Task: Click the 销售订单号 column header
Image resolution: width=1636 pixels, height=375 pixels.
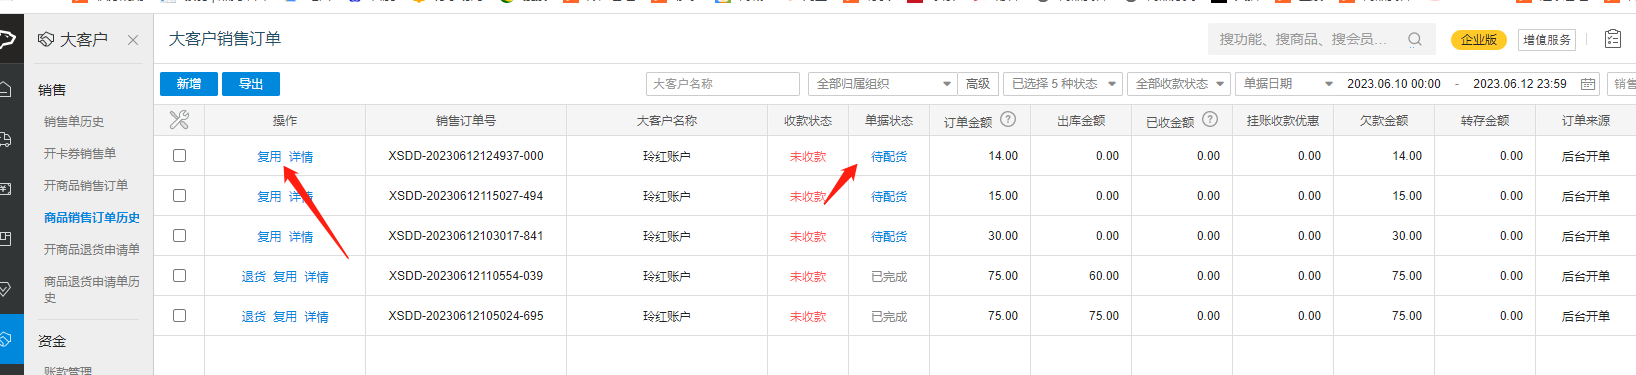Action: [466, 121]
